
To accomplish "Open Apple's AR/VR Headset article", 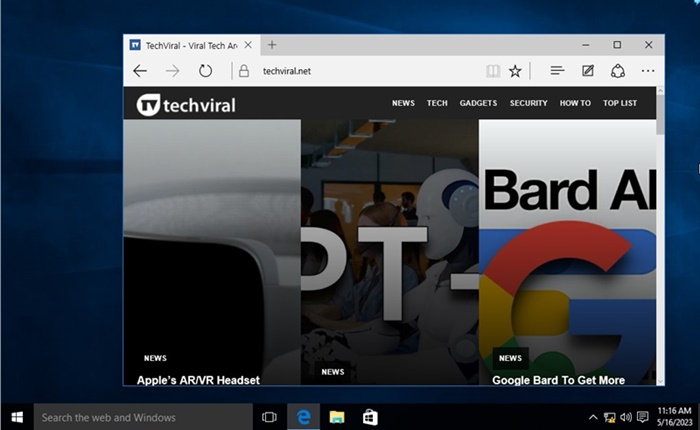I will (x=198, y=380).
